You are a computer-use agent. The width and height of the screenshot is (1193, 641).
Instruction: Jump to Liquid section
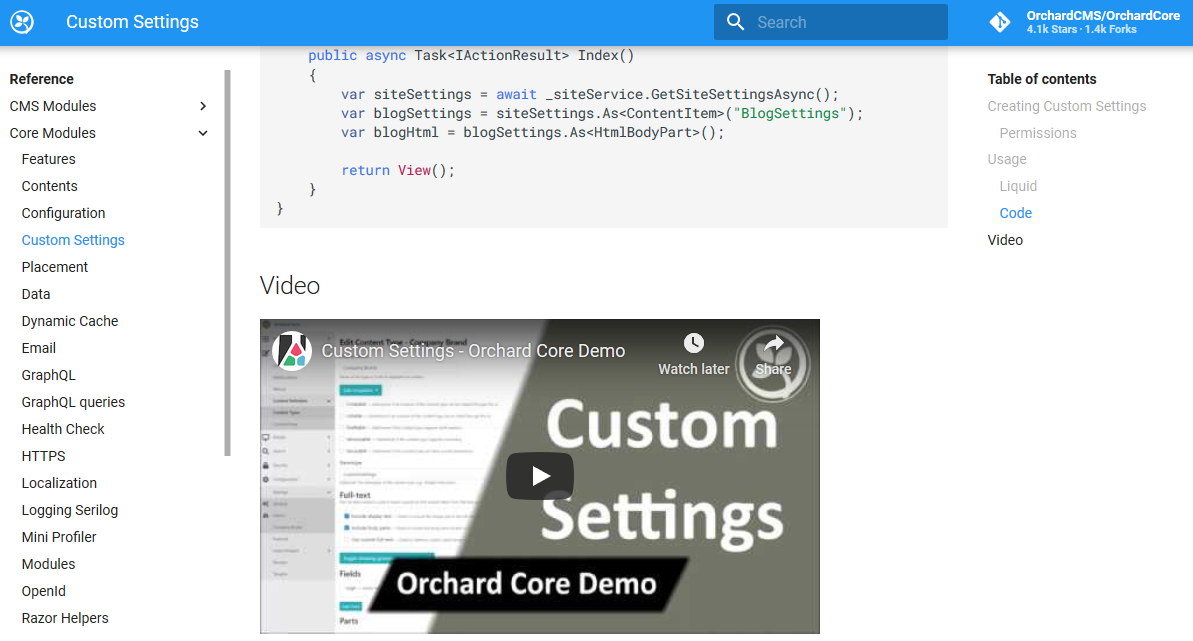click(1018, 187)
